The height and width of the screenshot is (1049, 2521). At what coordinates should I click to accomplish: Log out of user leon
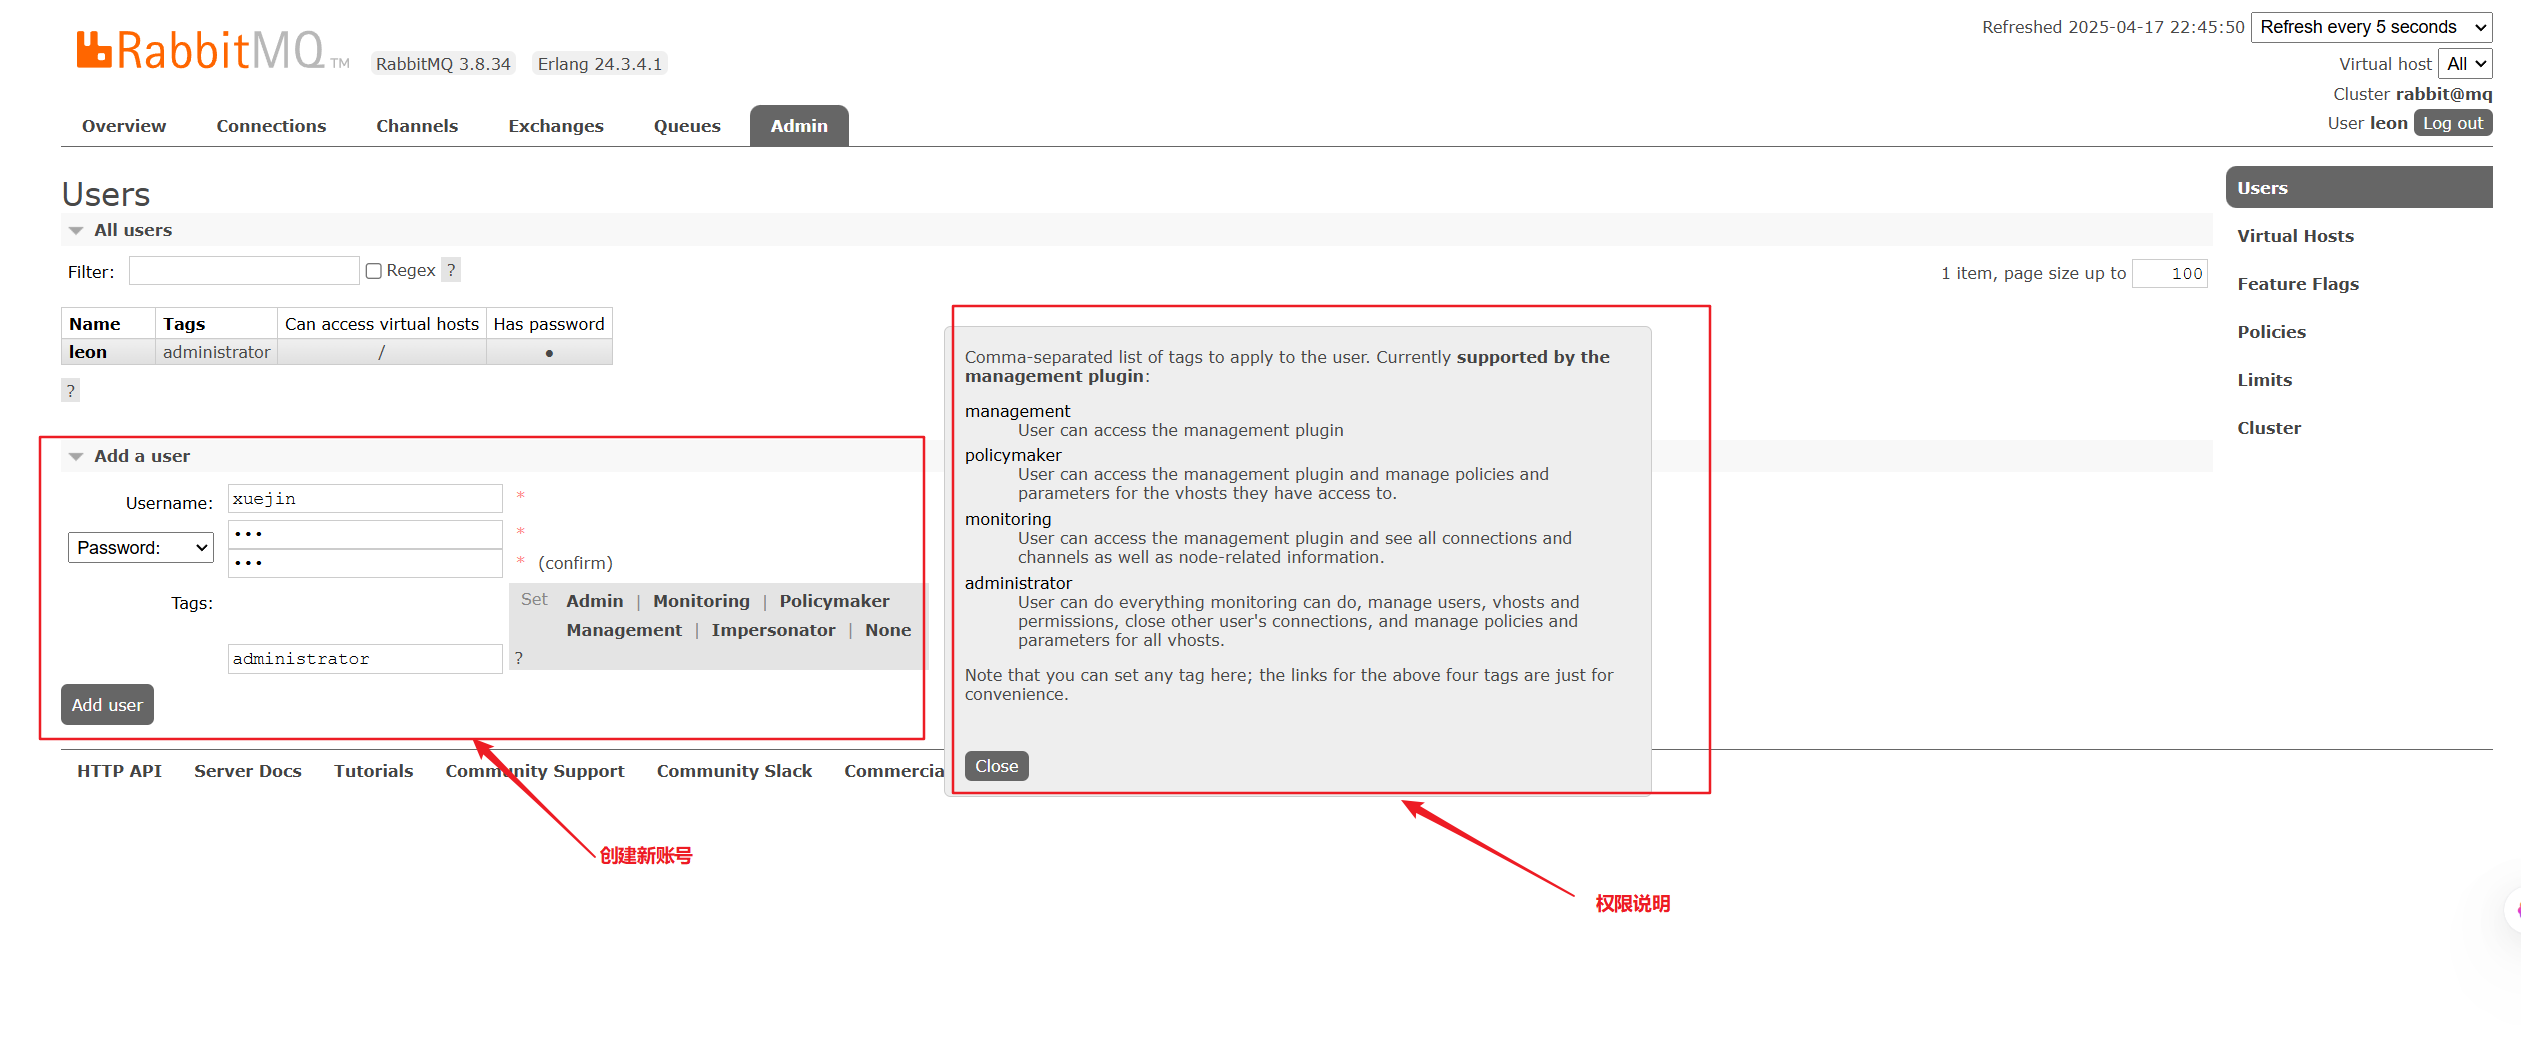pyautogui.click(x=2452, y=123)
